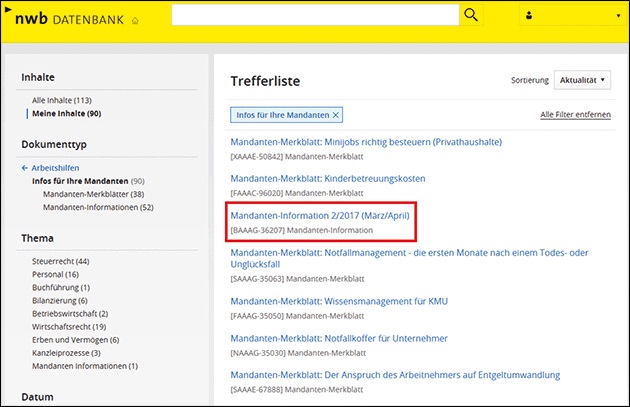
Task: Select 'Meine Inhalte (90)' in sidebar
Action: (x=66, y=113)
